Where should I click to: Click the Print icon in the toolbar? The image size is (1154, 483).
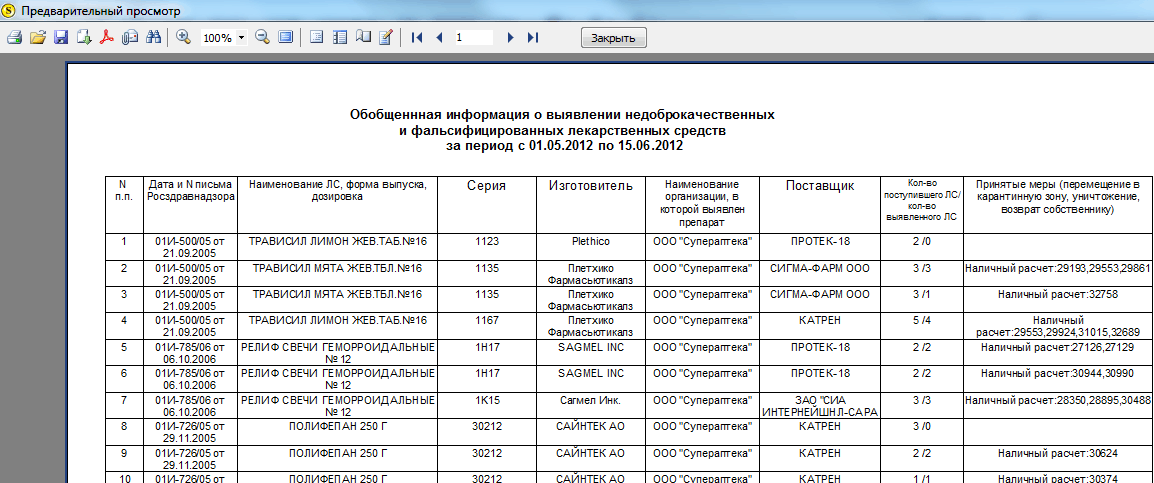click(14, 37)
